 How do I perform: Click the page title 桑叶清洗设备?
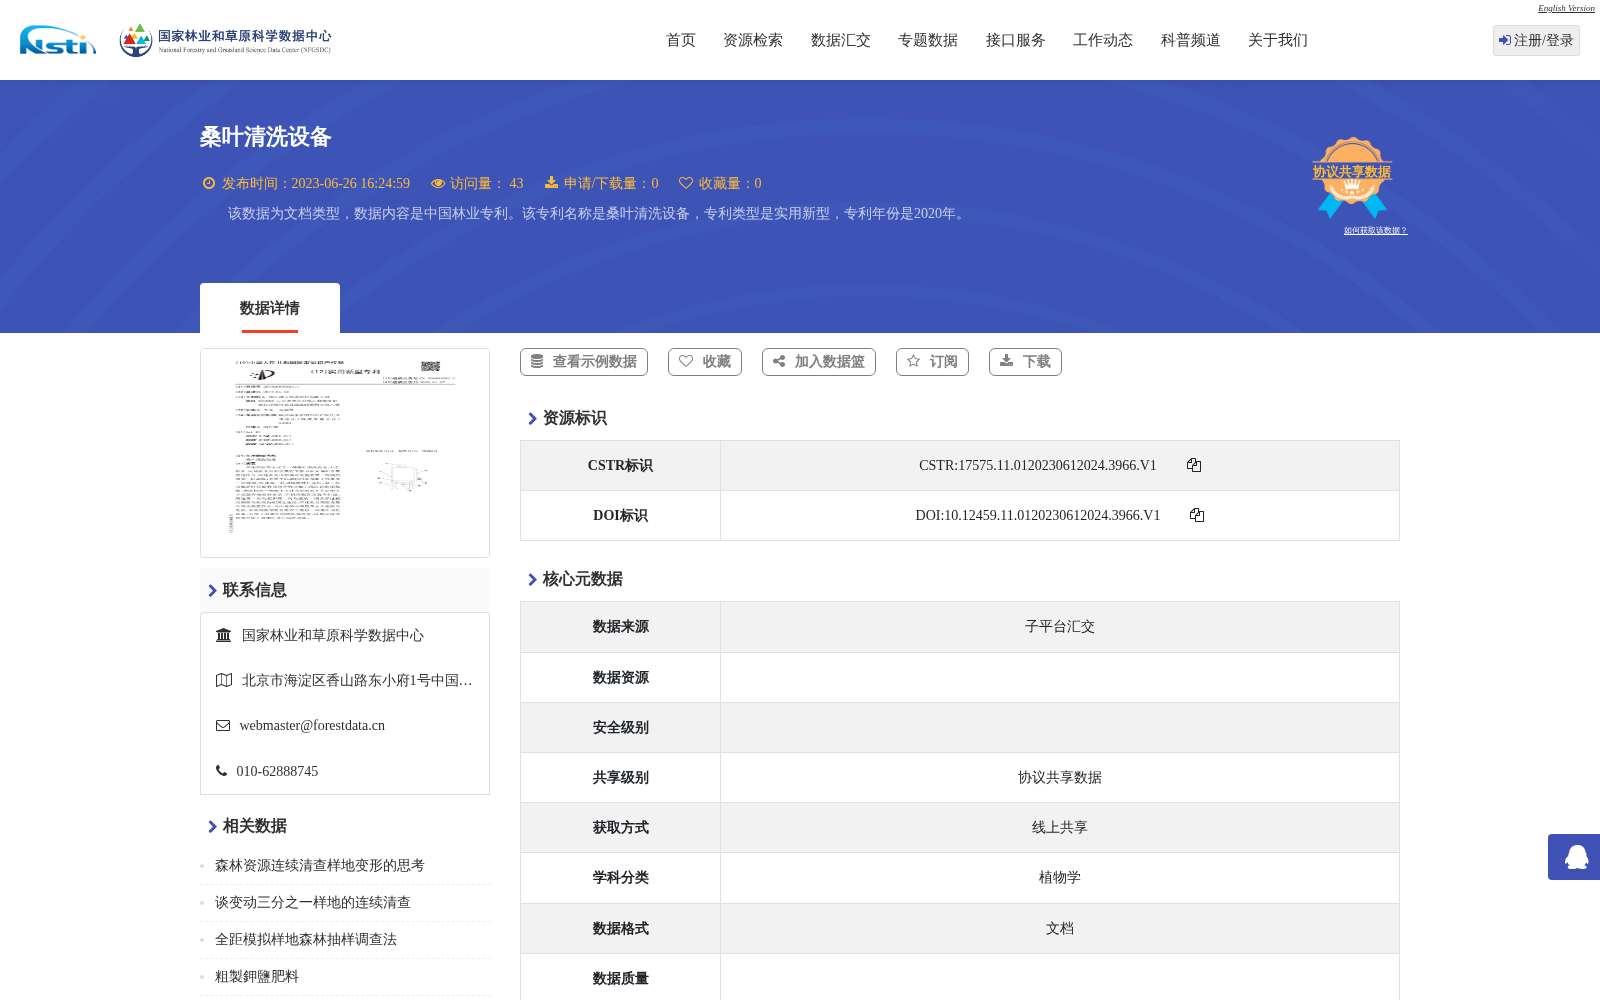(x=265, y=137)
